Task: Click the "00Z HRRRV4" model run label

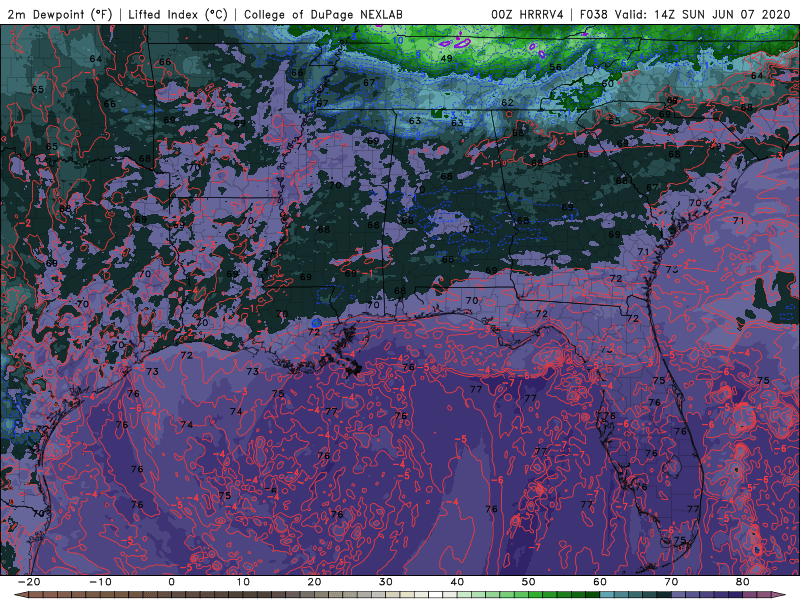Action: 527,14
